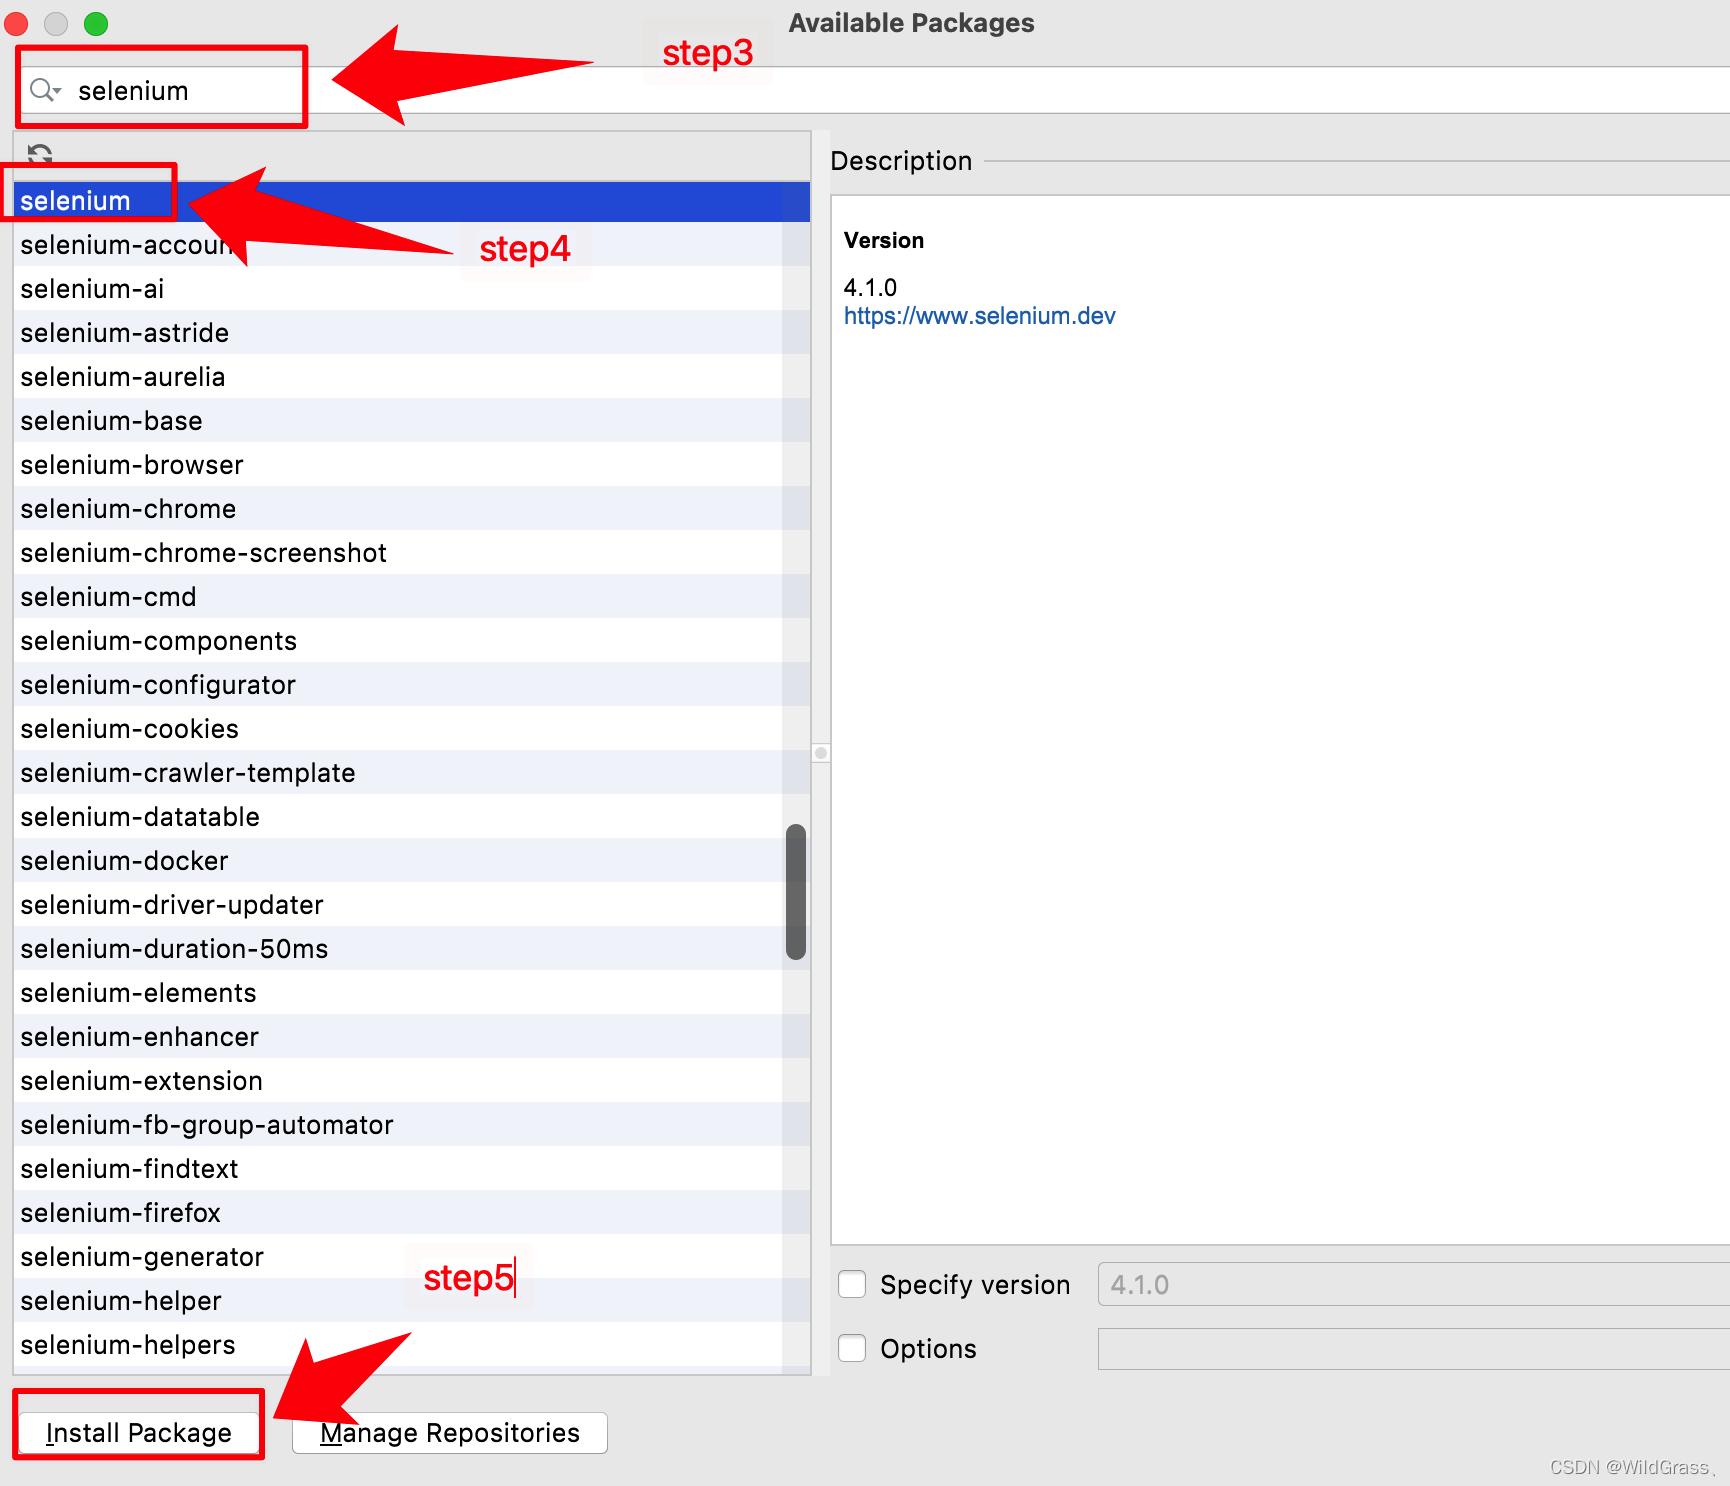Image resolution: width=1730 pixels, height=1486 pixels.
Task: Click the Options text field
Action: pyautogui.click(x=1414, y=1349)
